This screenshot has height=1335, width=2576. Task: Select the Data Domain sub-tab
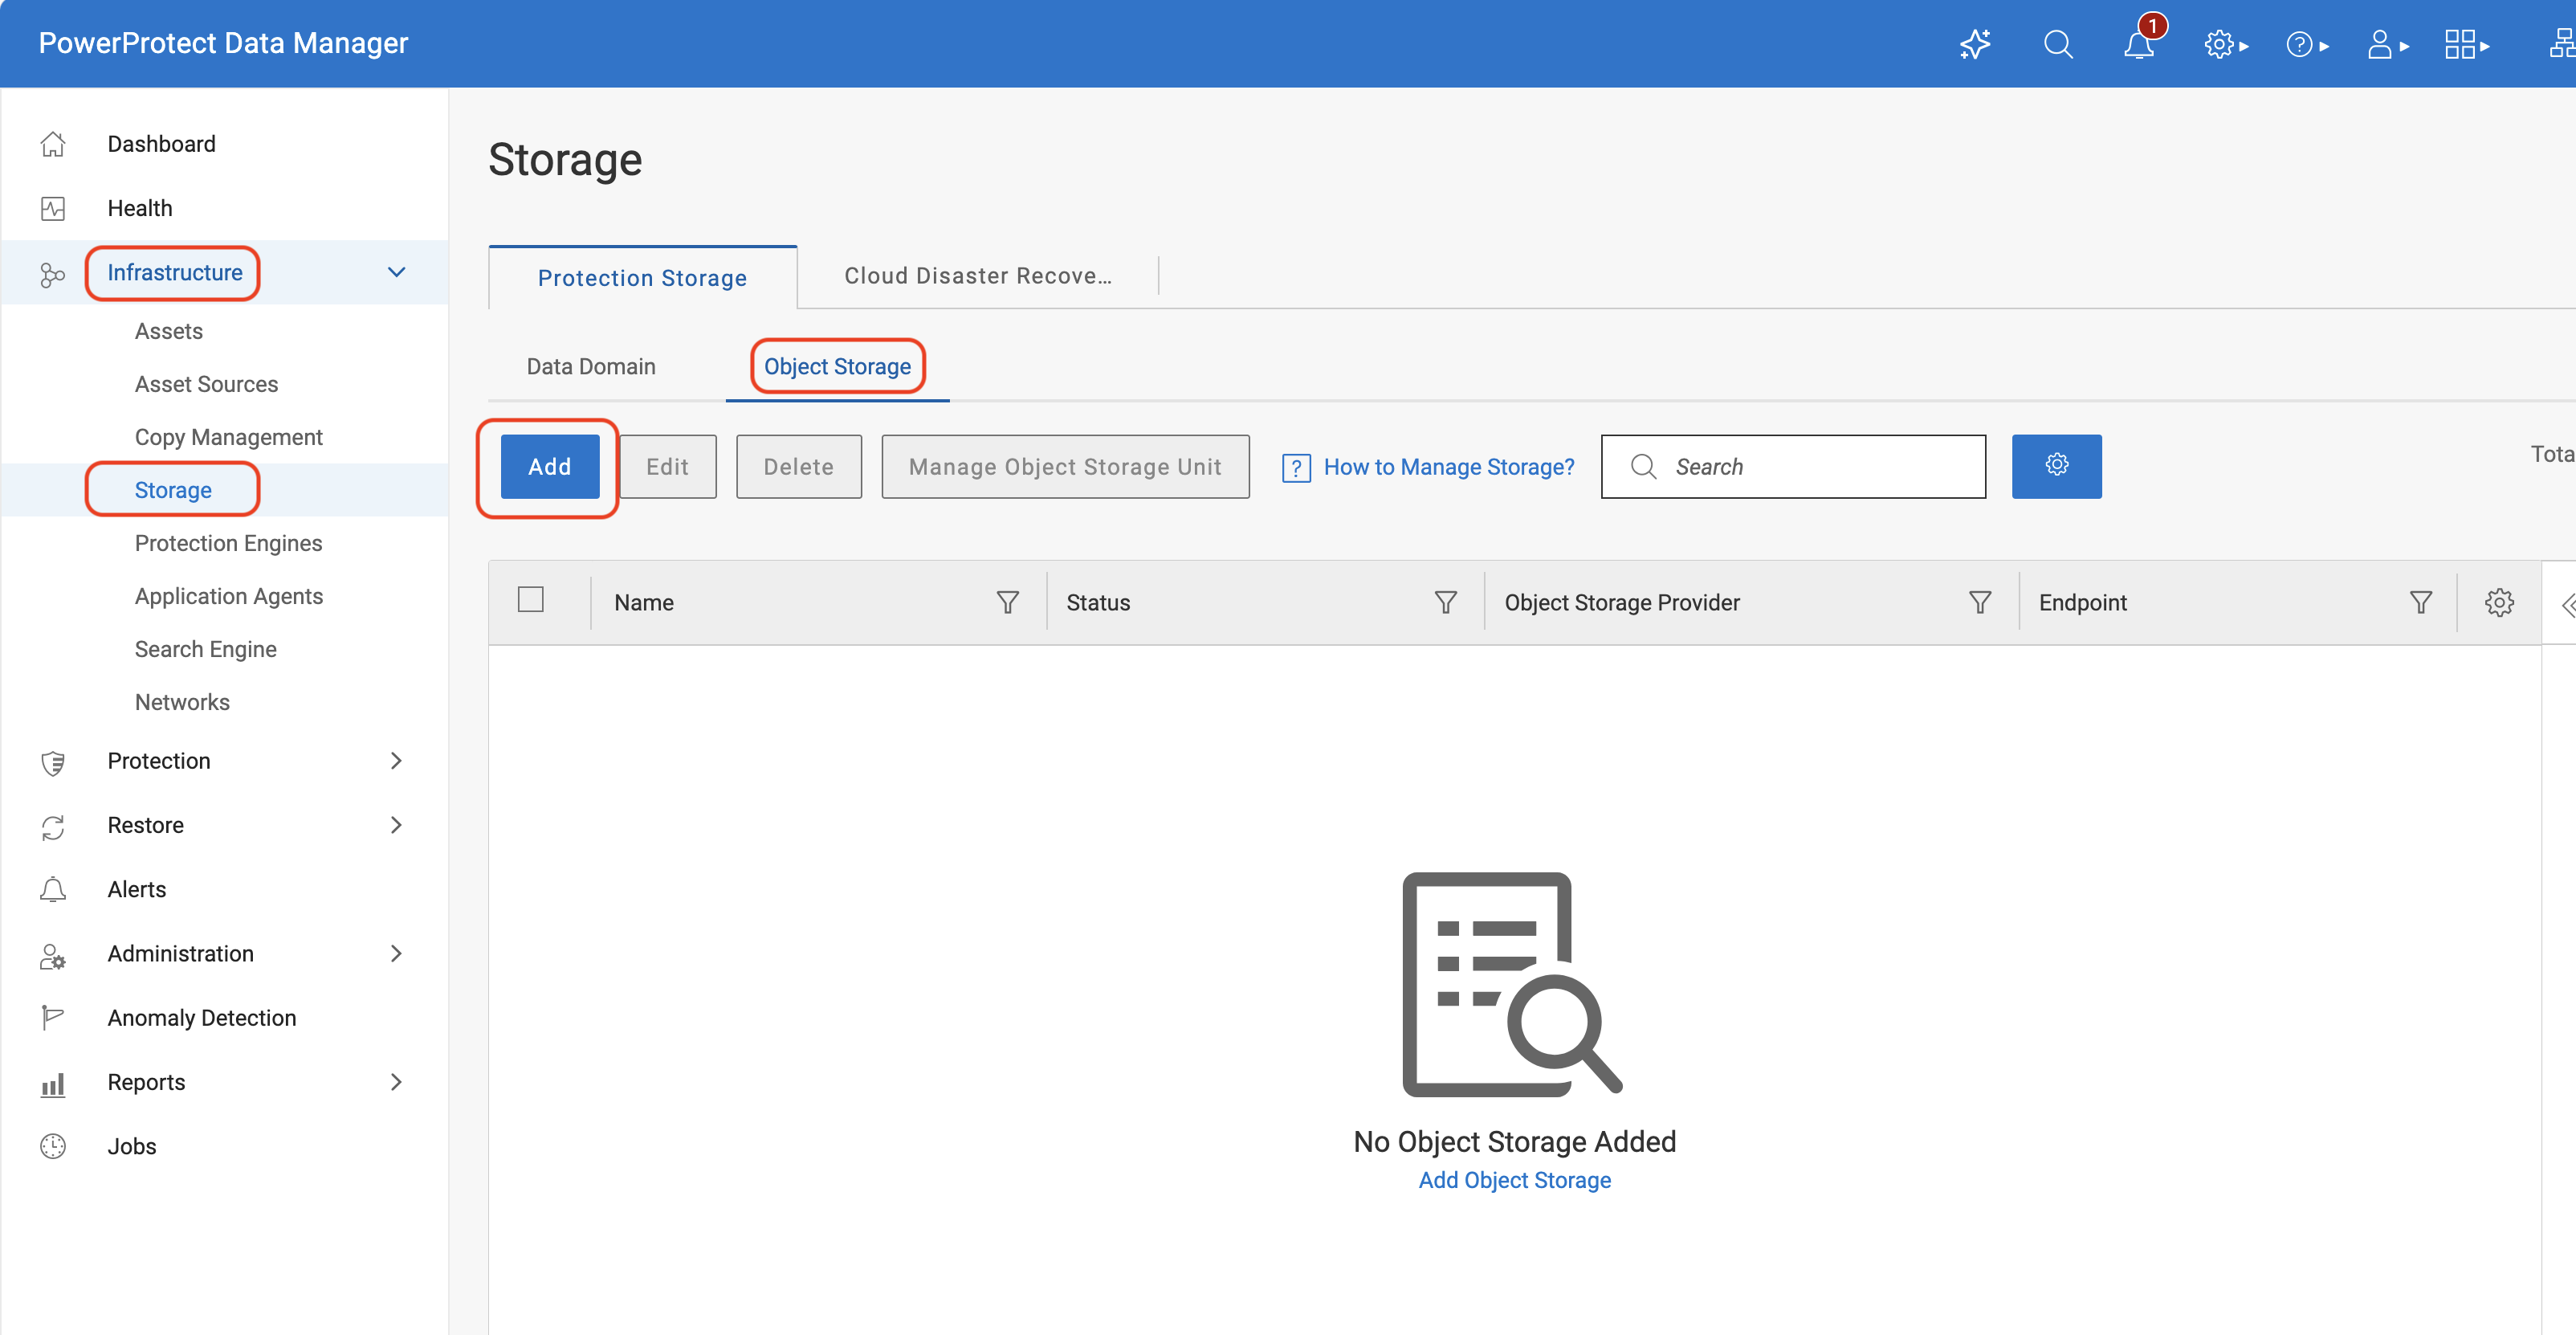coord(591,367)
